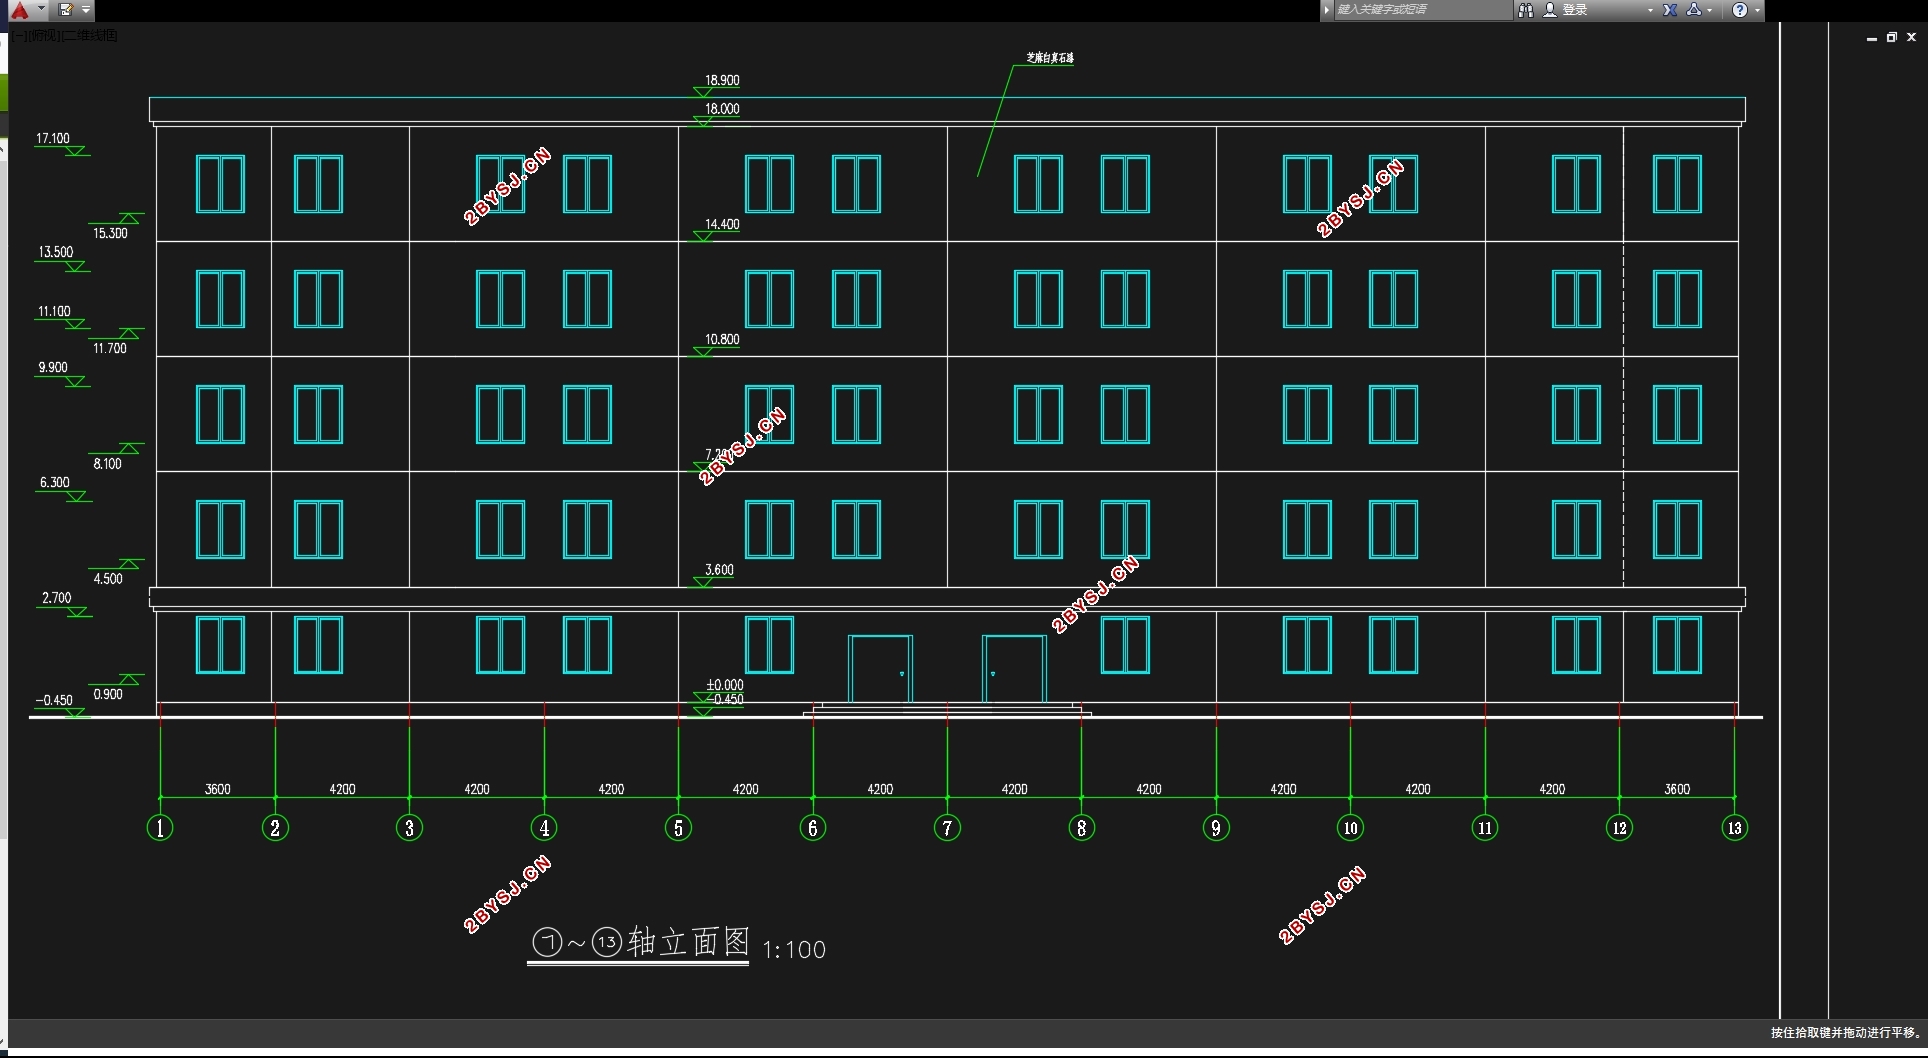Image resolution: width=1928 pixels, height=1058 pixels.
Task: Click the 11.700 elevation label
Action: click(110, 348)
